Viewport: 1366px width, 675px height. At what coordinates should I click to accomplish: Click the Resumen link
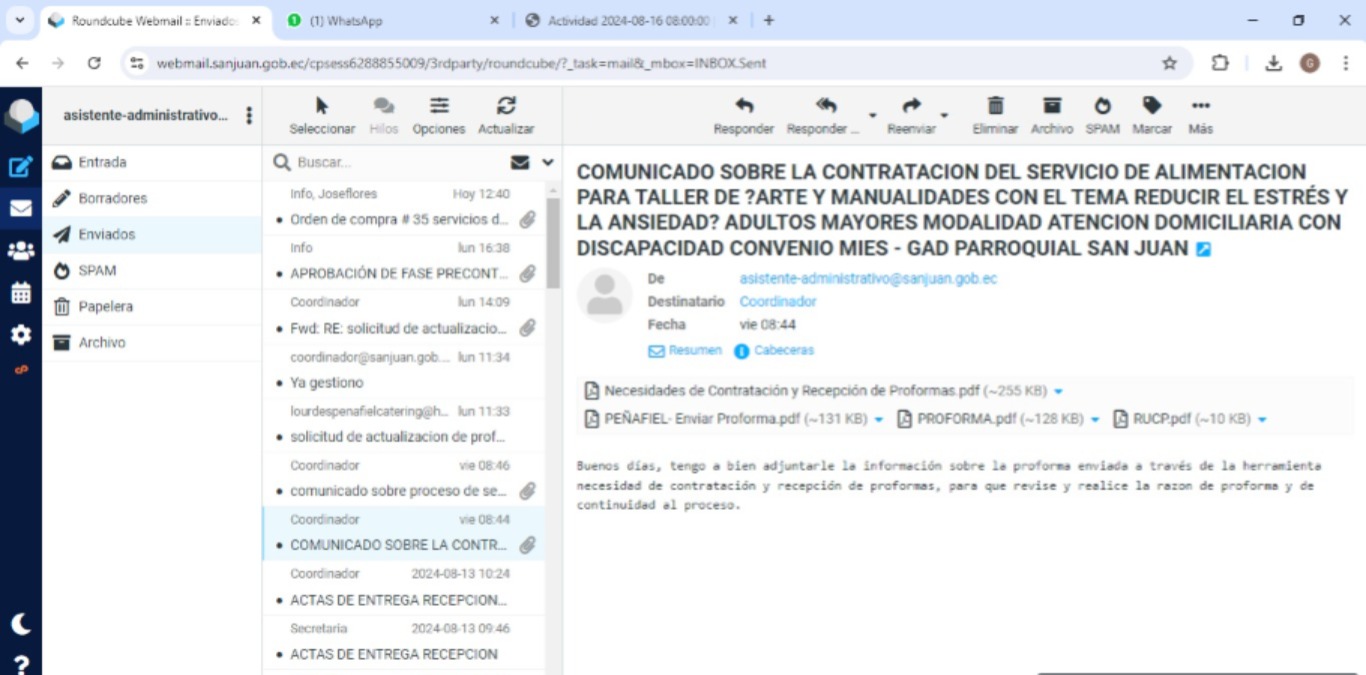tap(685, 351)
